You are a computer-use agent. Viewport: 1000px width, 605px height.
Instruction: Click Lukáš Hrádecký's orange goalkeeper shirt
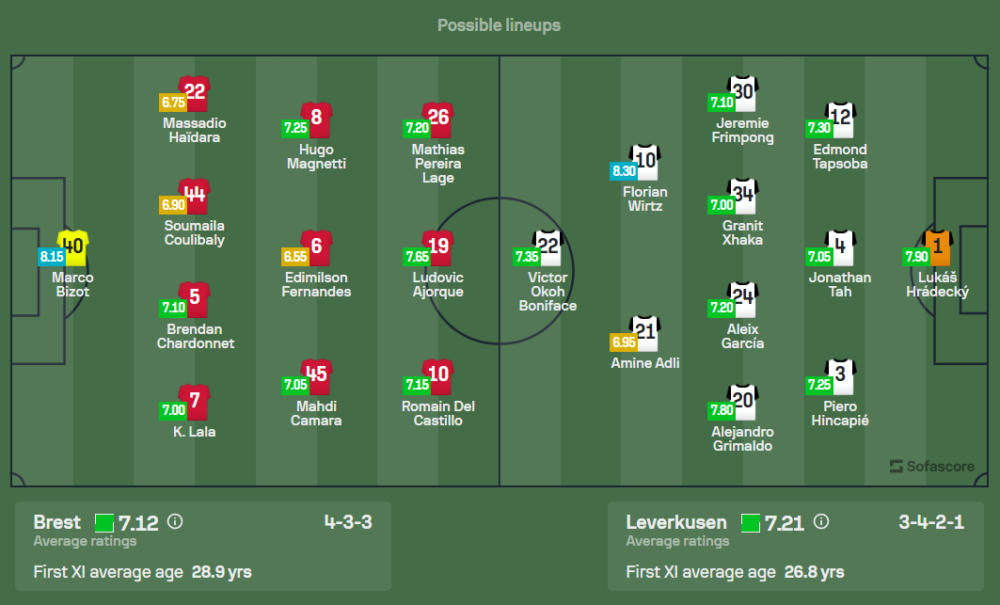pos(938,246)
